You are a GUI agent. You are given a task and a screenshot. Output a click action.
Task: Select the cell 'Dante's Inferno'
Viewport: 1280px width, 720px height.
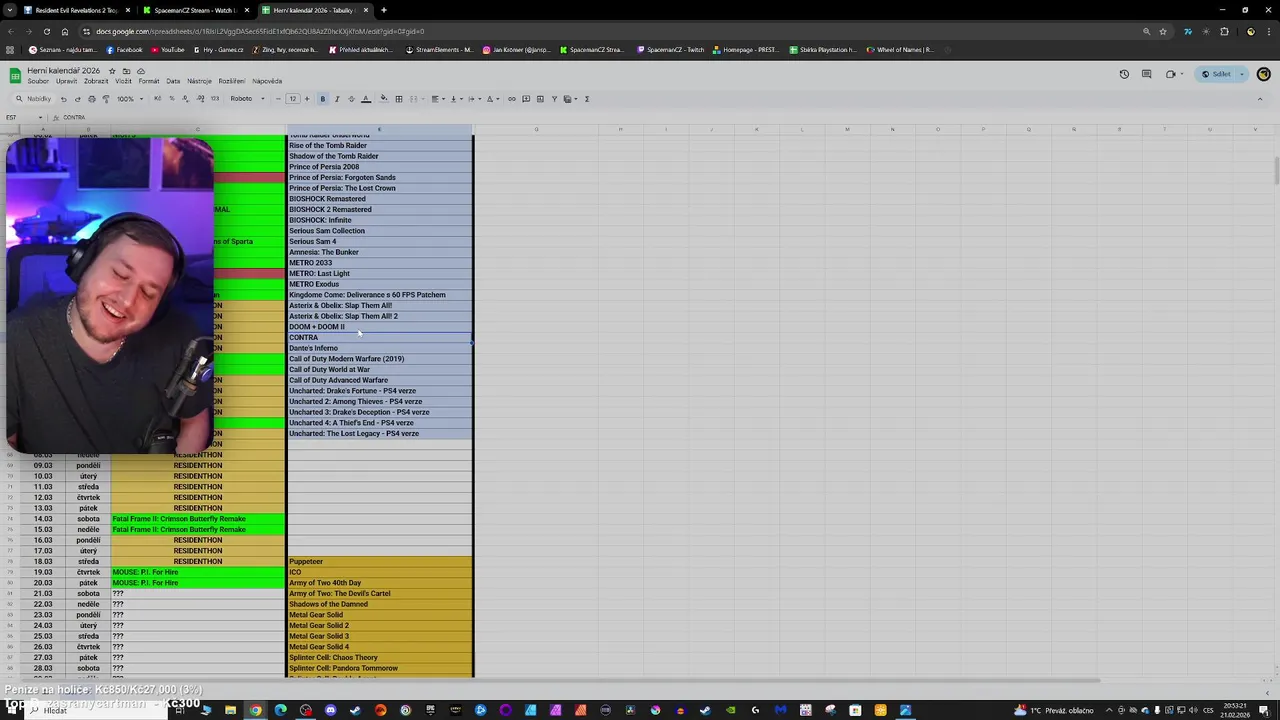[x=380, y=348]
